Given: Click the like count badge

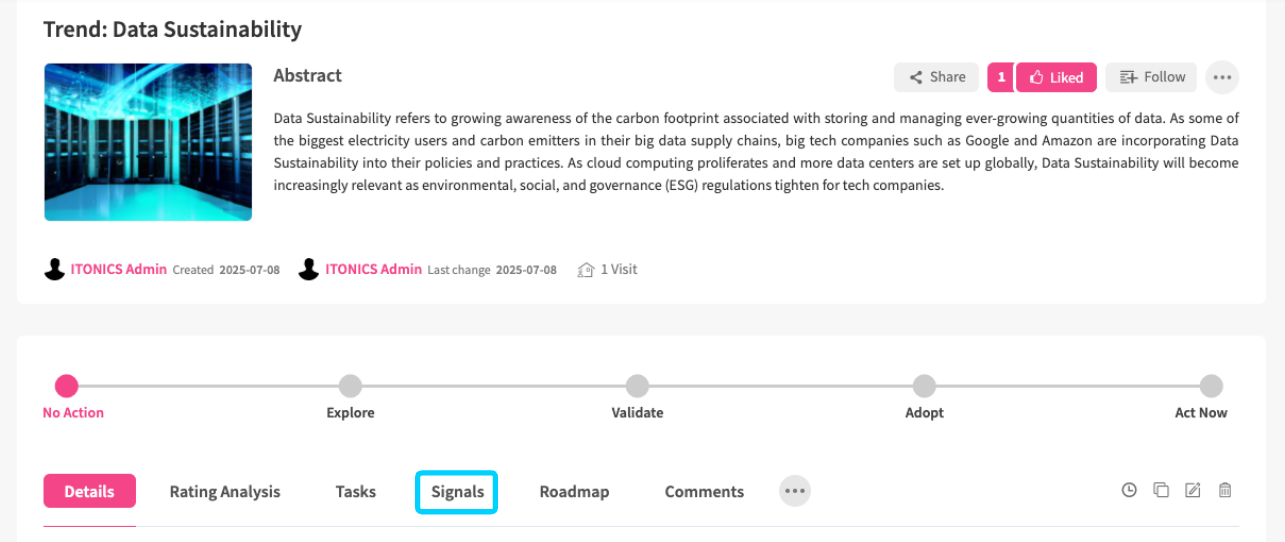Looking at the screenshot, I should (x=1001, y=77).
